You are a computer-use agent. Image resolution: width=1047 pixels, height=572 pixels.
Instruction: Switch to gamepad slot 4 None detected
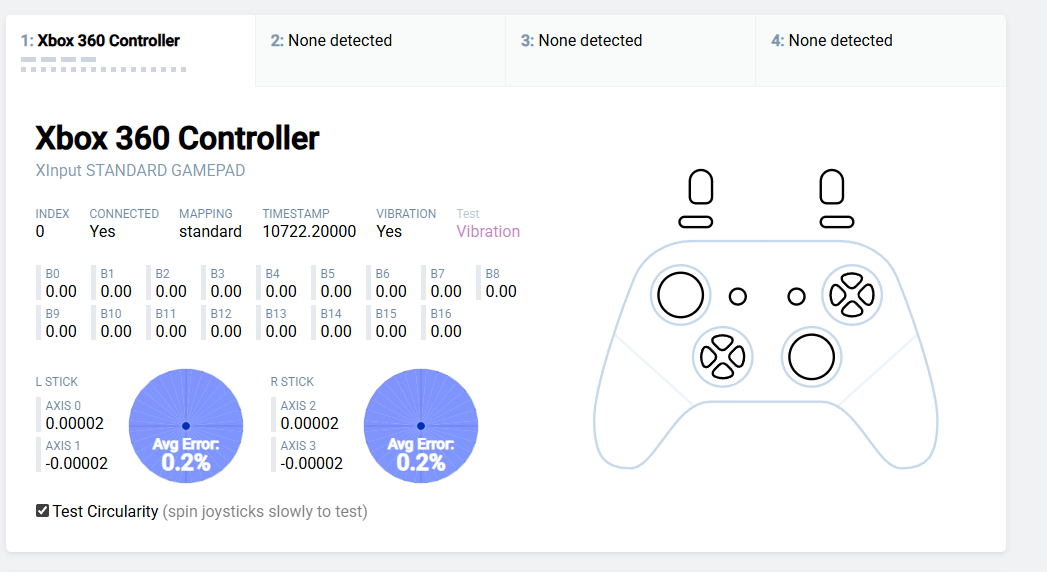(881, 51)
